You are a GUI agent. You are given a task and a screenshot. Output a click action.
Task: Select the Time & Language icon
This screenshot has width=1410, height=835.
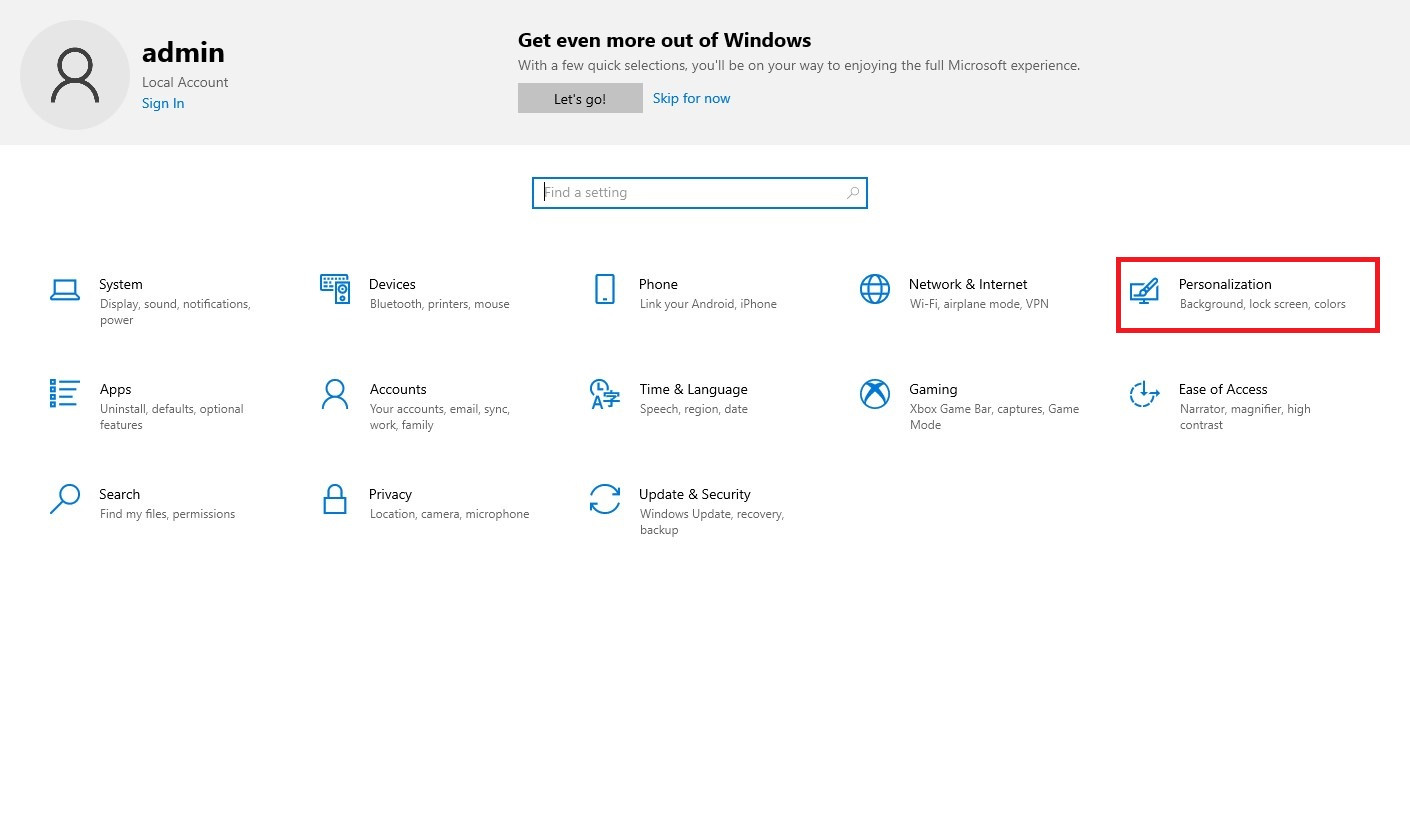tap(605, 394)
